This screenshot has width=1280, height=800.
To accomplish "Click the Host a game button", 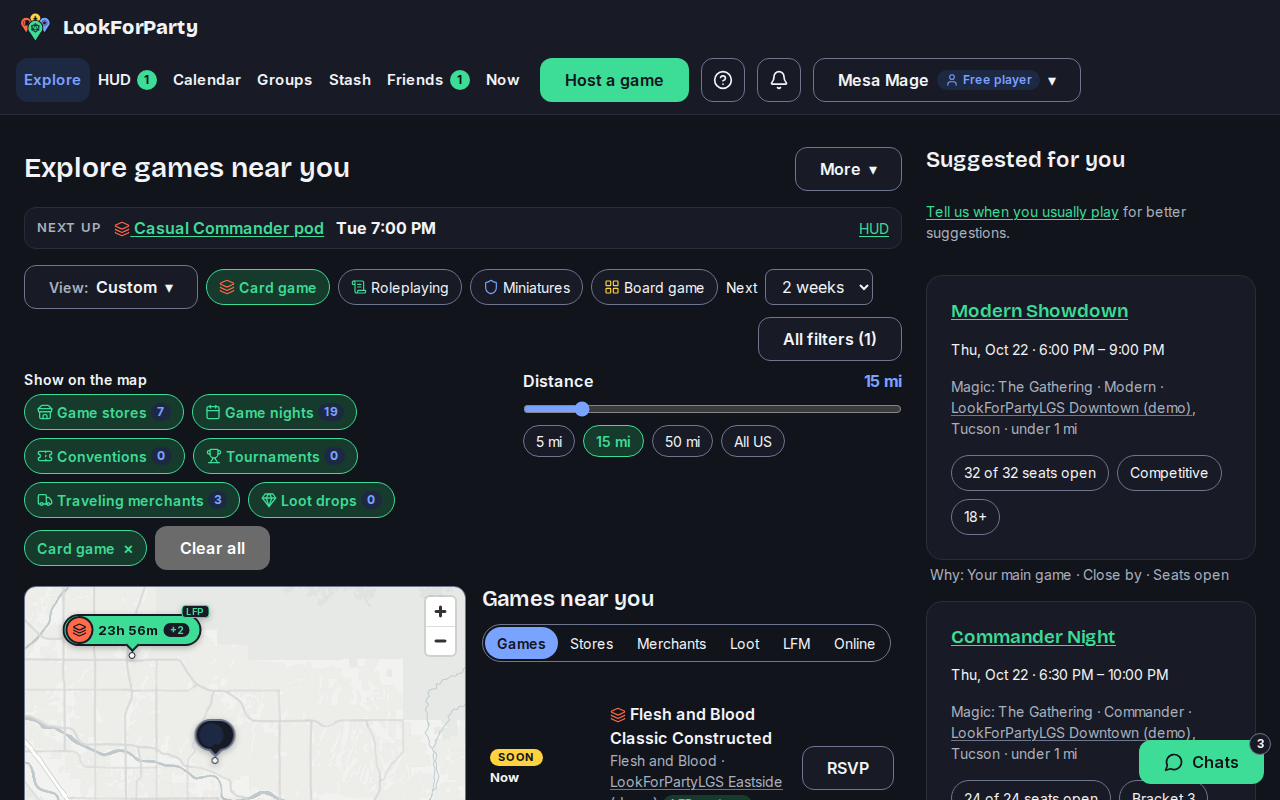I will tap(614, 80).
